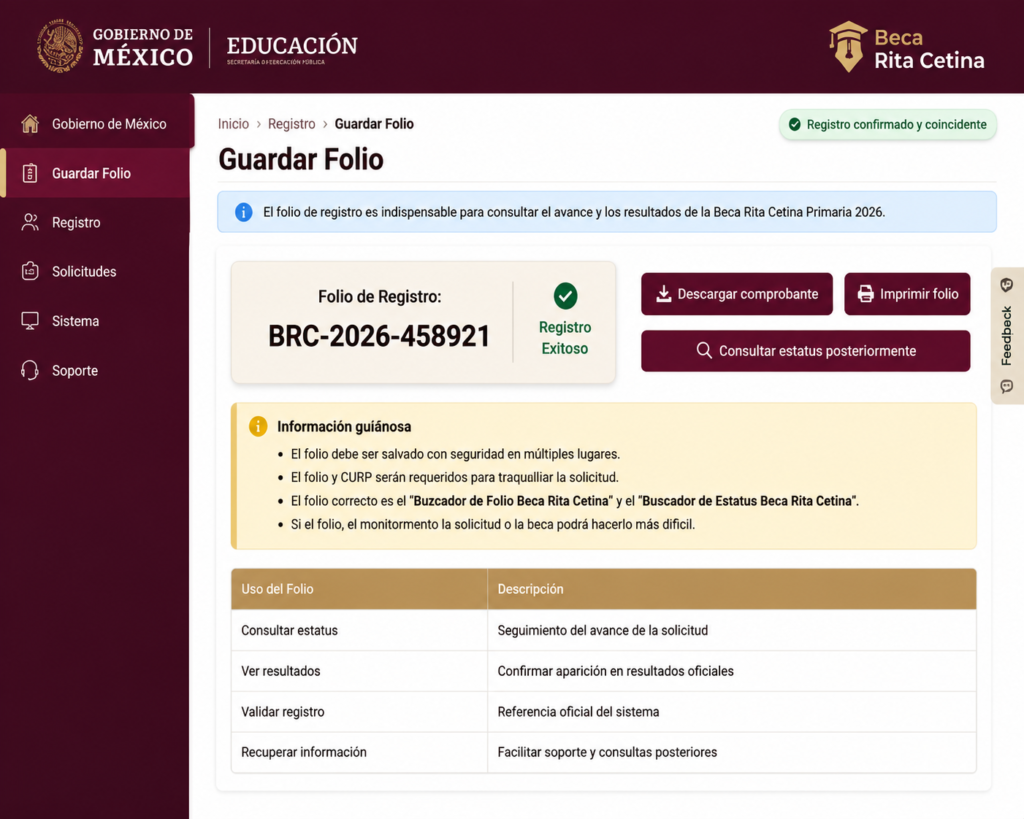Click the Uso del Folio column header

pyautogui.click(x=359, y=589)
